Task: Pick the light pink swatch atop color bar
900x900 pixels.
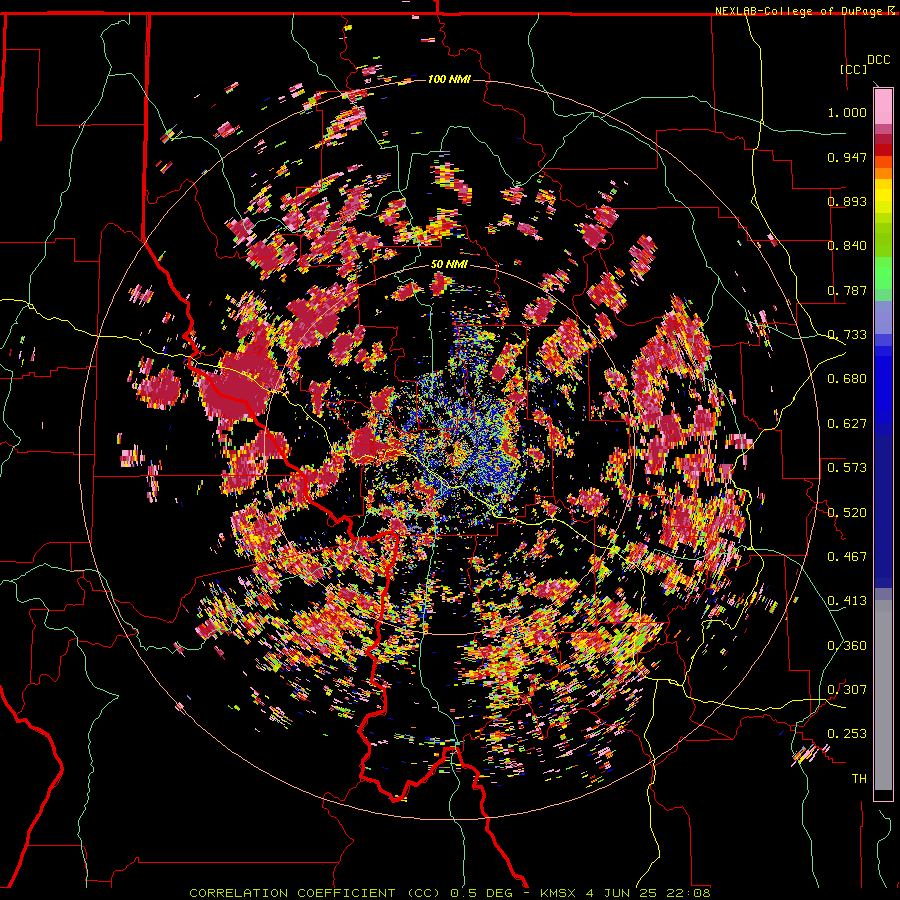Action: tap(883, 106)
